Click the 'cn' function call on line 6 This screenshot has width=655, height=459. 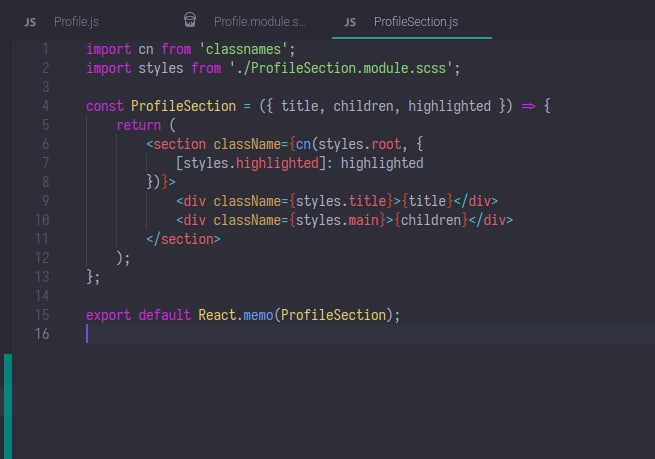point(304,145)
